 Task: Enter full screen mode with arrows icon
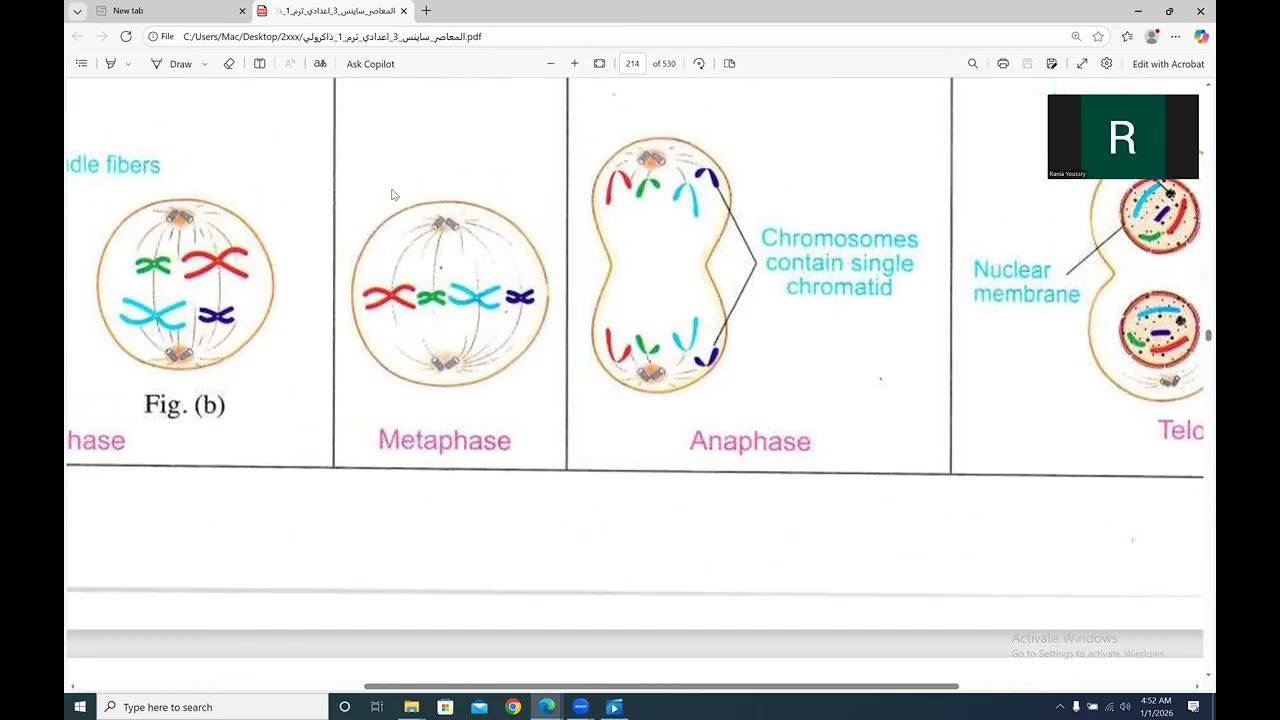pos(1082,63)
